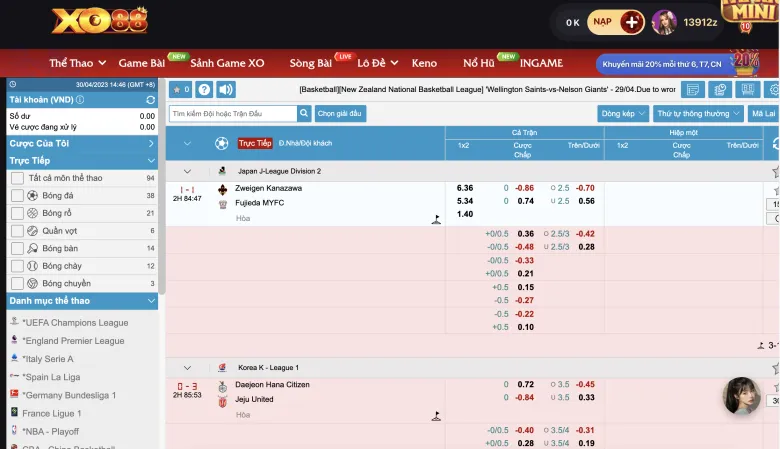Check the Quần vợt checkbox
Viewport: 780px width, 449px height.
17,231
